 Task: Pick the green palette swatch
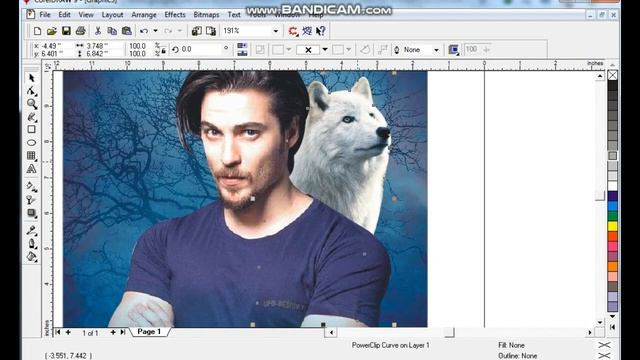tap(612, 216)
